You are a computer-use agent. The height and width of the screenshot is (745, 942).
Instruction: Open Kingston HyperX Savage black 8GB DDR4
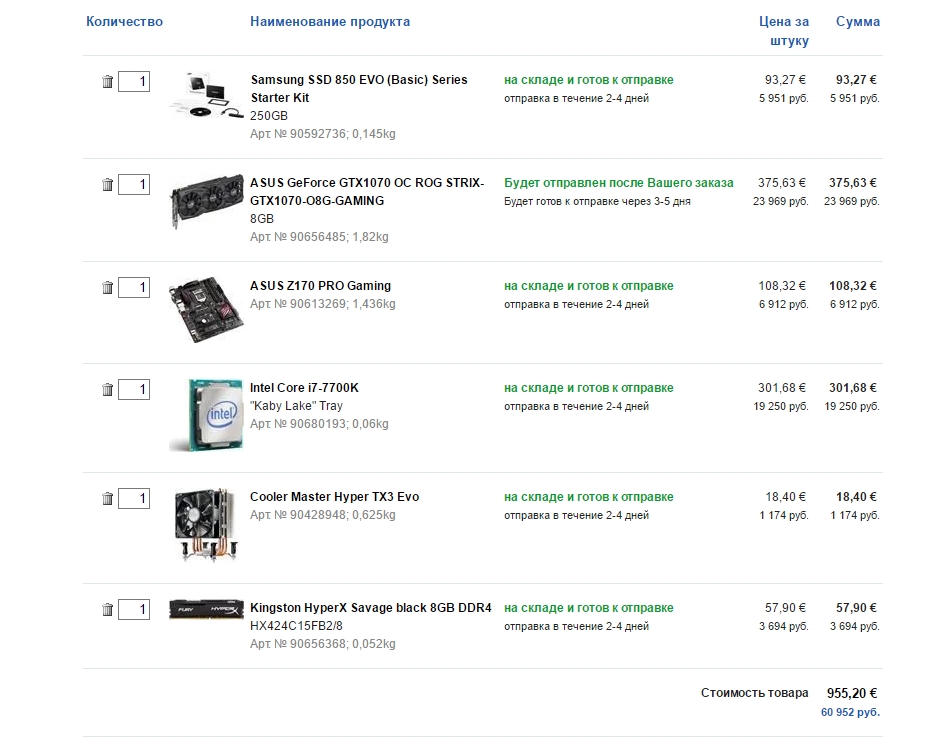371,608
